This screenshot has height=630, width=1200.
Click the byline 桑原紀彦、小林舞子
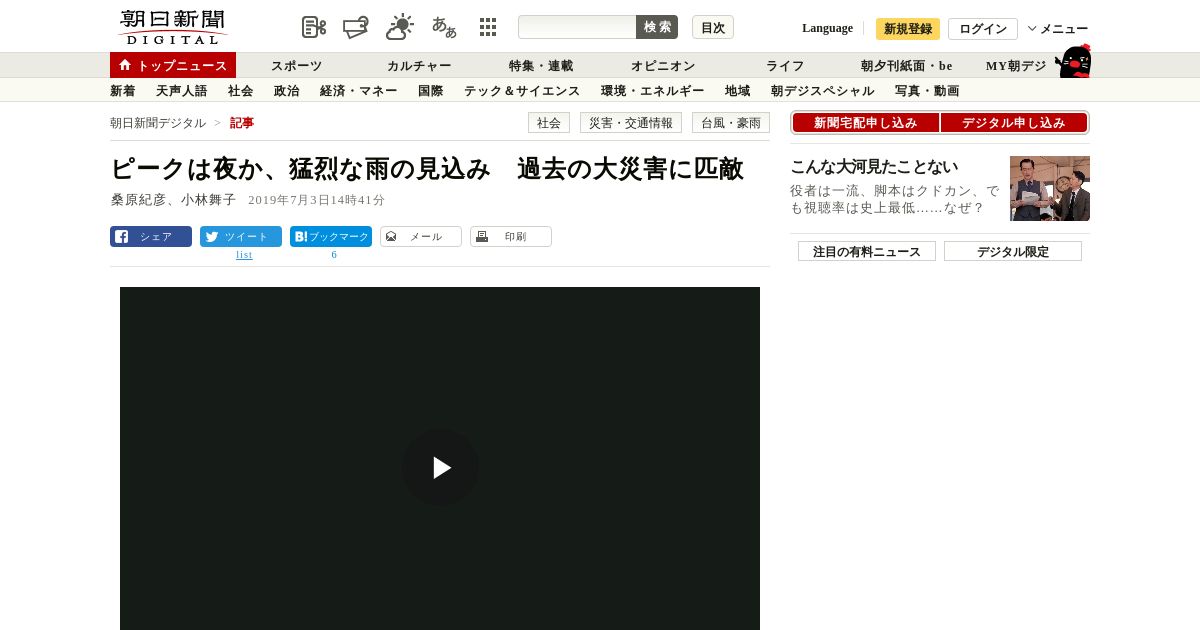[x=173, y=200]
